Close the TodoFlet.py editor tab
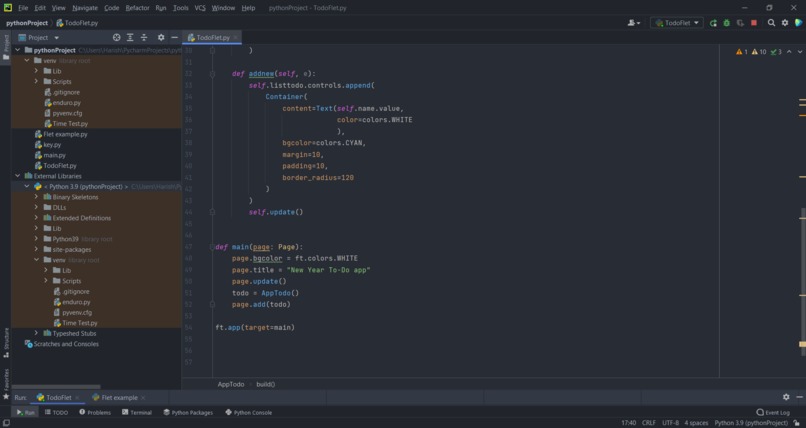 (236, 38)
